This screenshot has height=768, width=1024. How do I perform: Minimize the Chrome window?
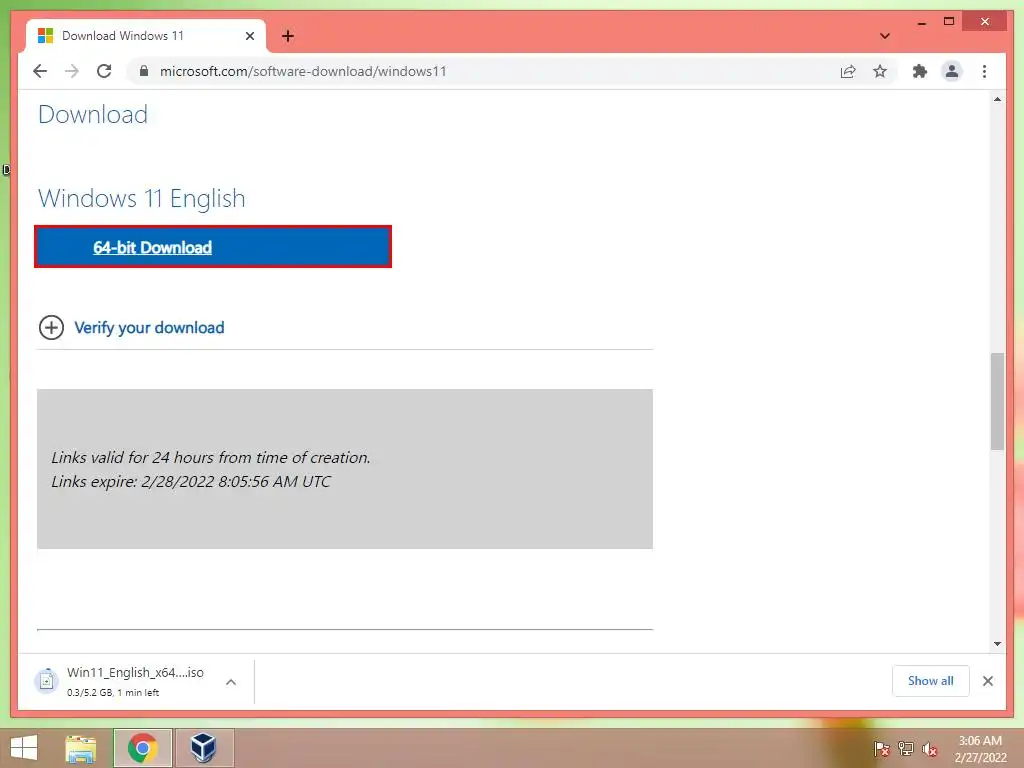(x=921, y=22)
